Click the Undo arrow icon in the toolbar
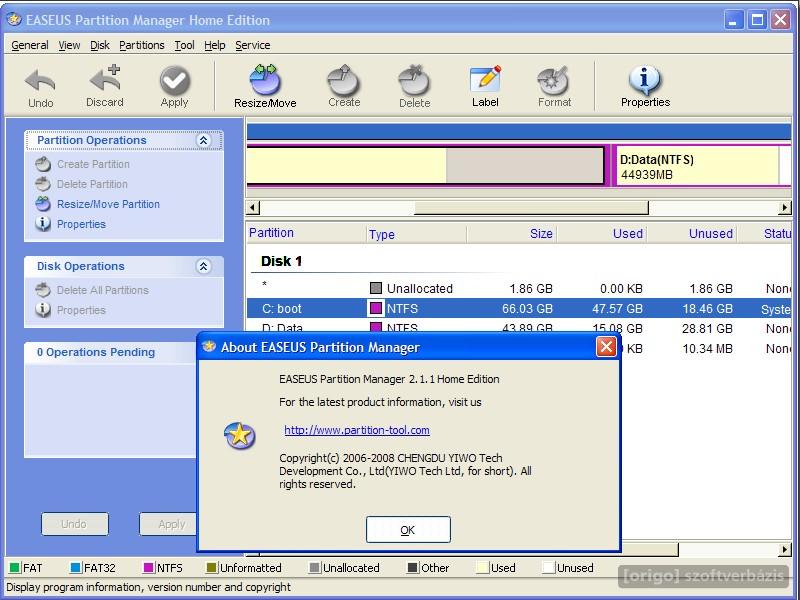Image resolution: width=800 pixels, height=600 pixels. click(40, 81)
